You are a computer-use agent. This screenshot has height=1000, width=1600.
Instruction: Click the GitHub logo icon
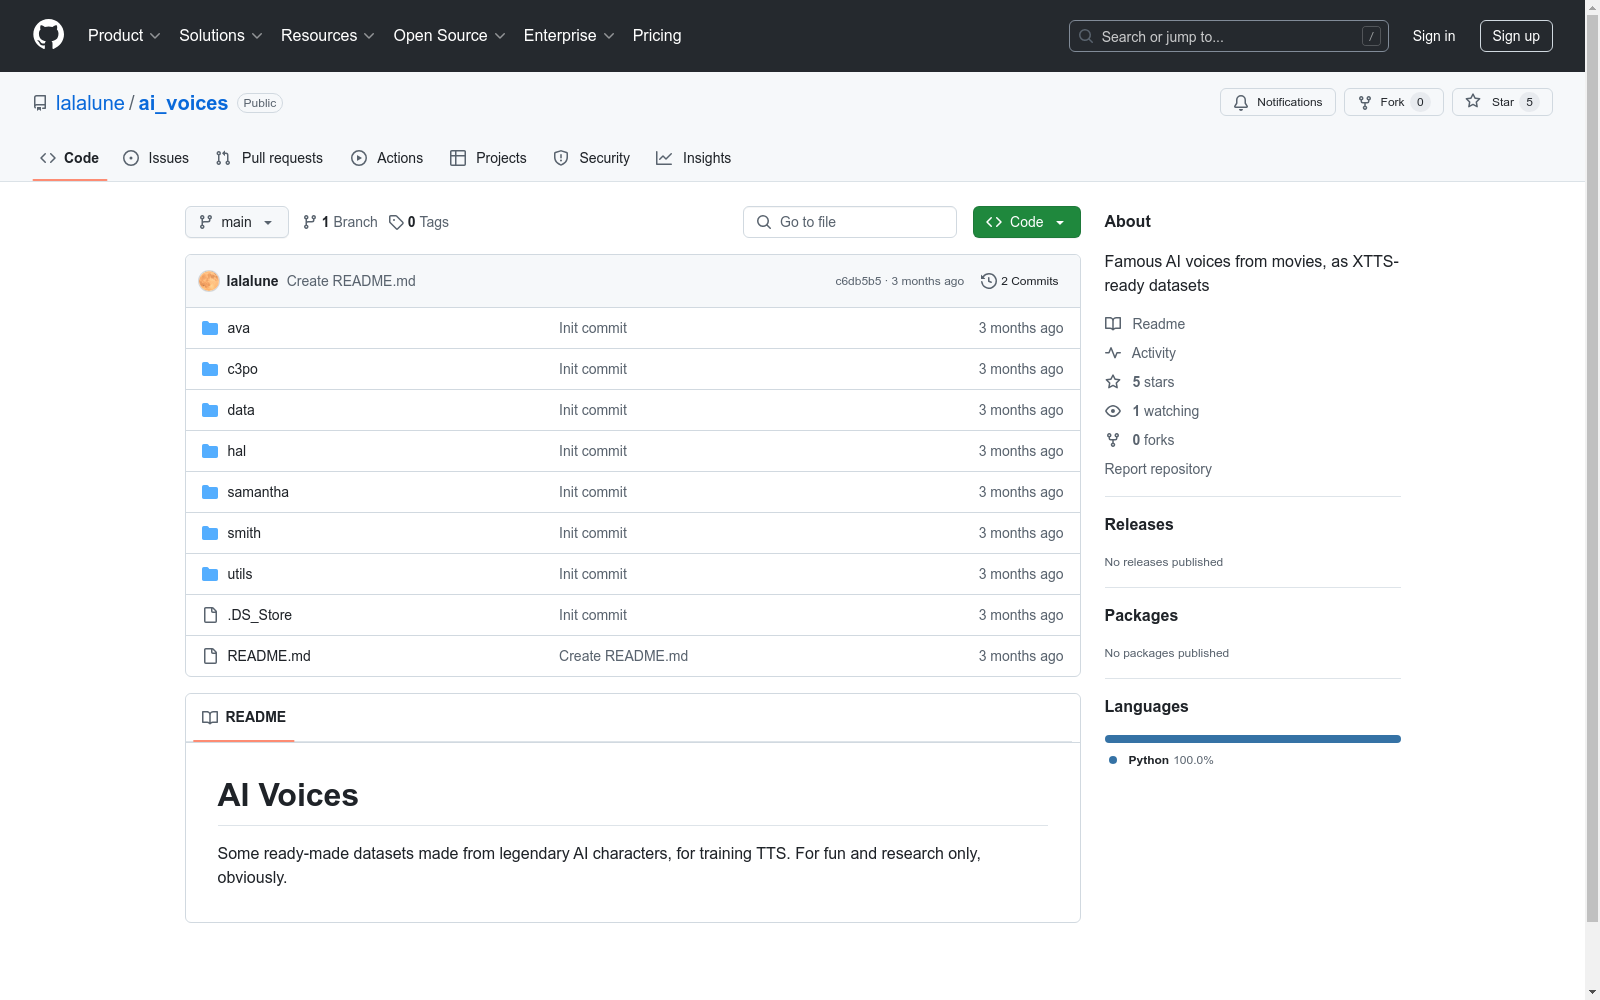[48, 35]
